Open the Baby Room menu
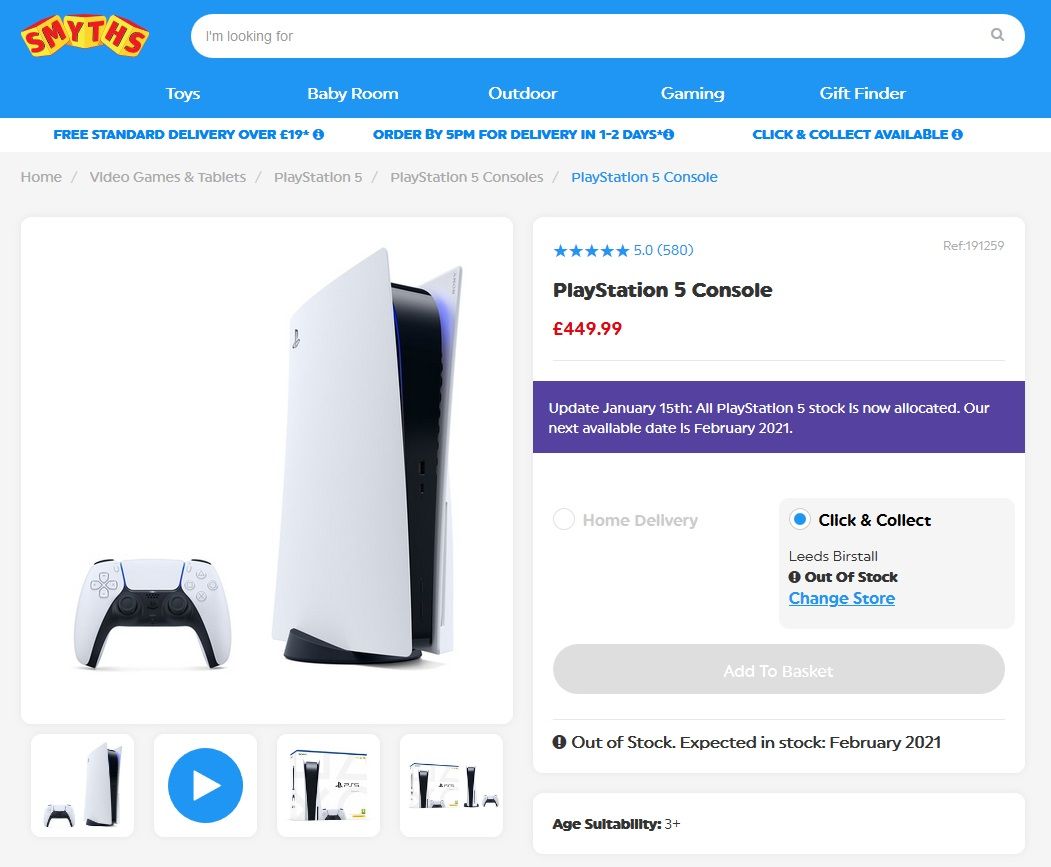1051x867 pixels. pos(353,93)
